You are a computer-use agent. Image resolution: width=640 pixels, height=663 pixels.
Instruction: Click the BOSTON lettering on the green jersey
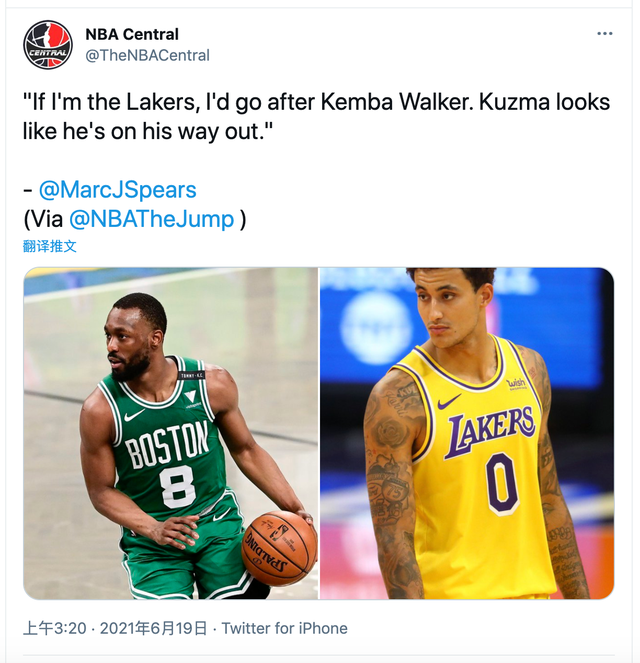pyautogui.click(x=167, y=444)
